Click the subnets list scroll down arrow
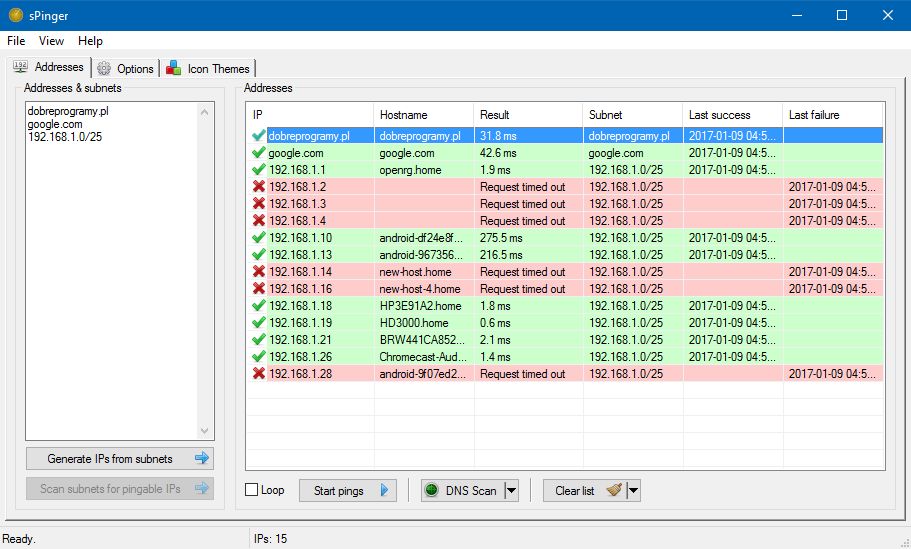 click(x=205, y=430)
